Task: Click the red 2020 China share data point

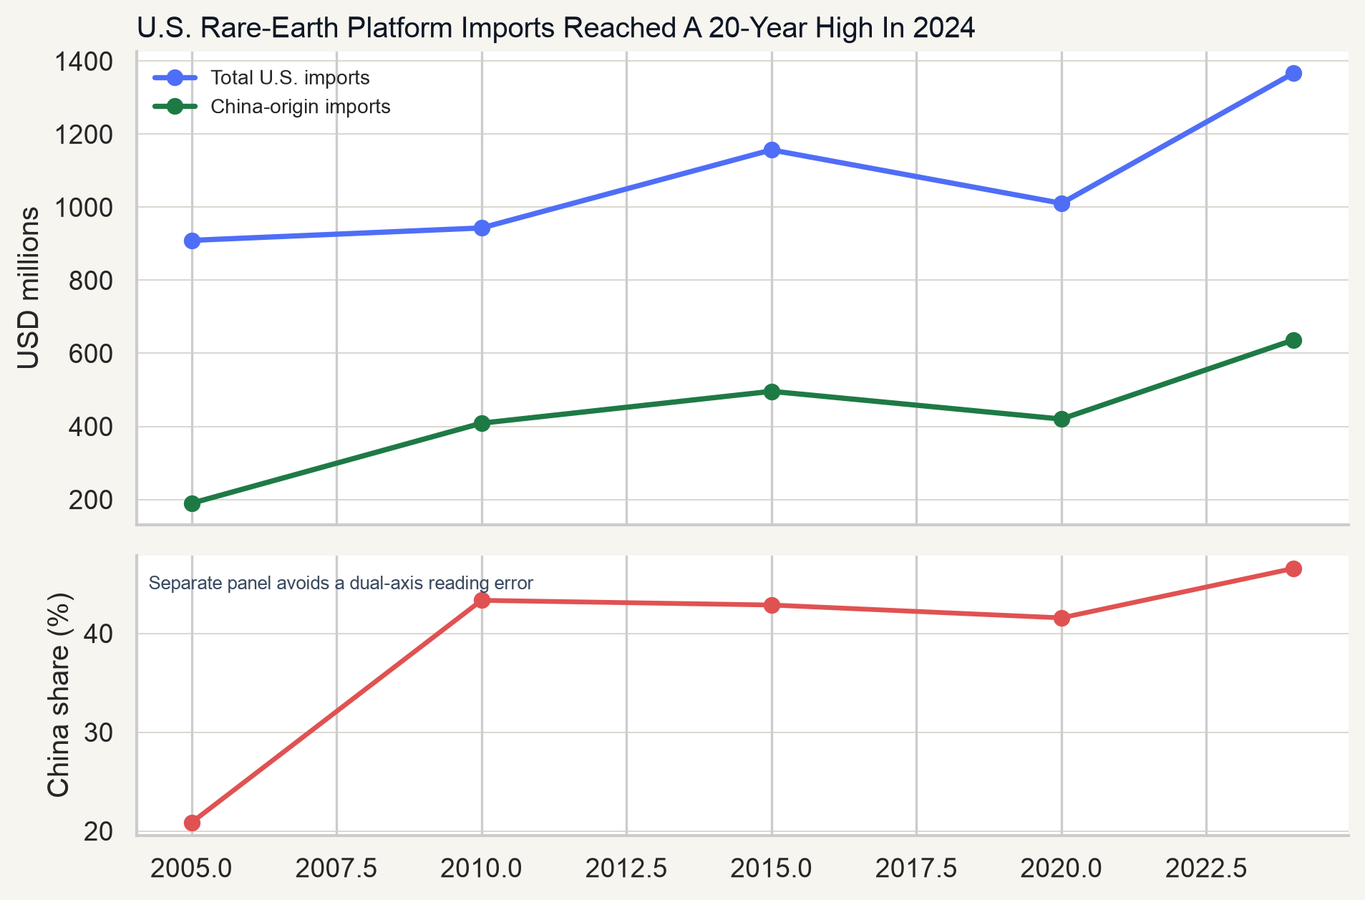Action: coord(1062,618)
